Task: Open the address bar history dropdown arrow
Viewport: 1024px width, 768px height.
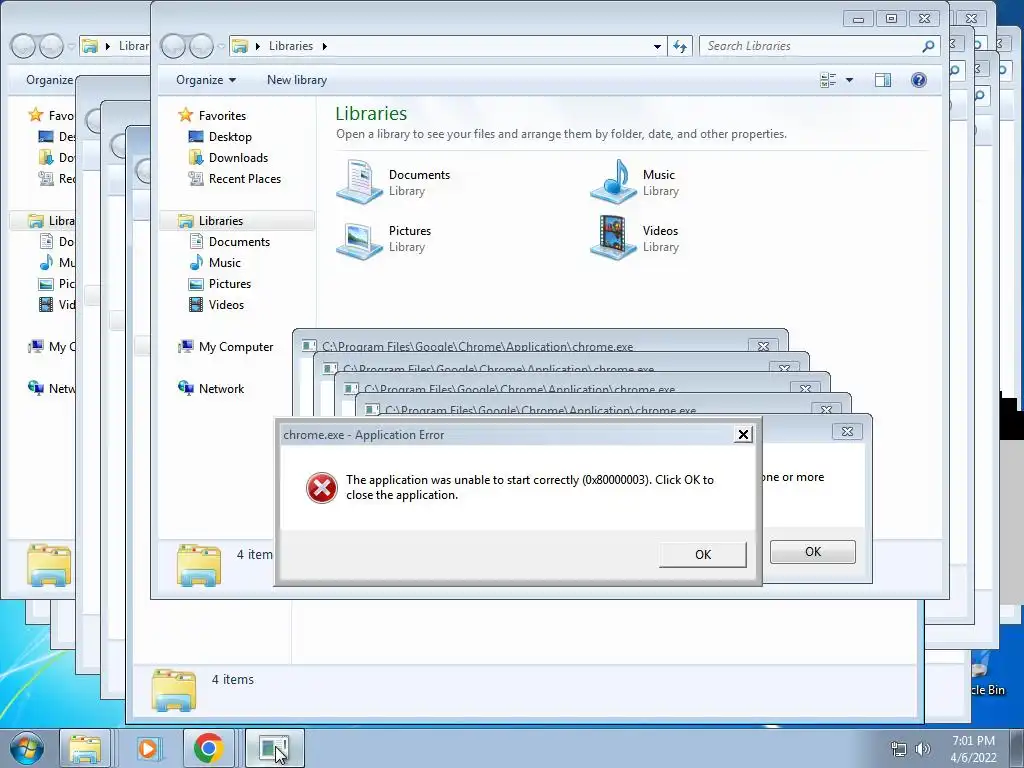Action: coord(657,46)
